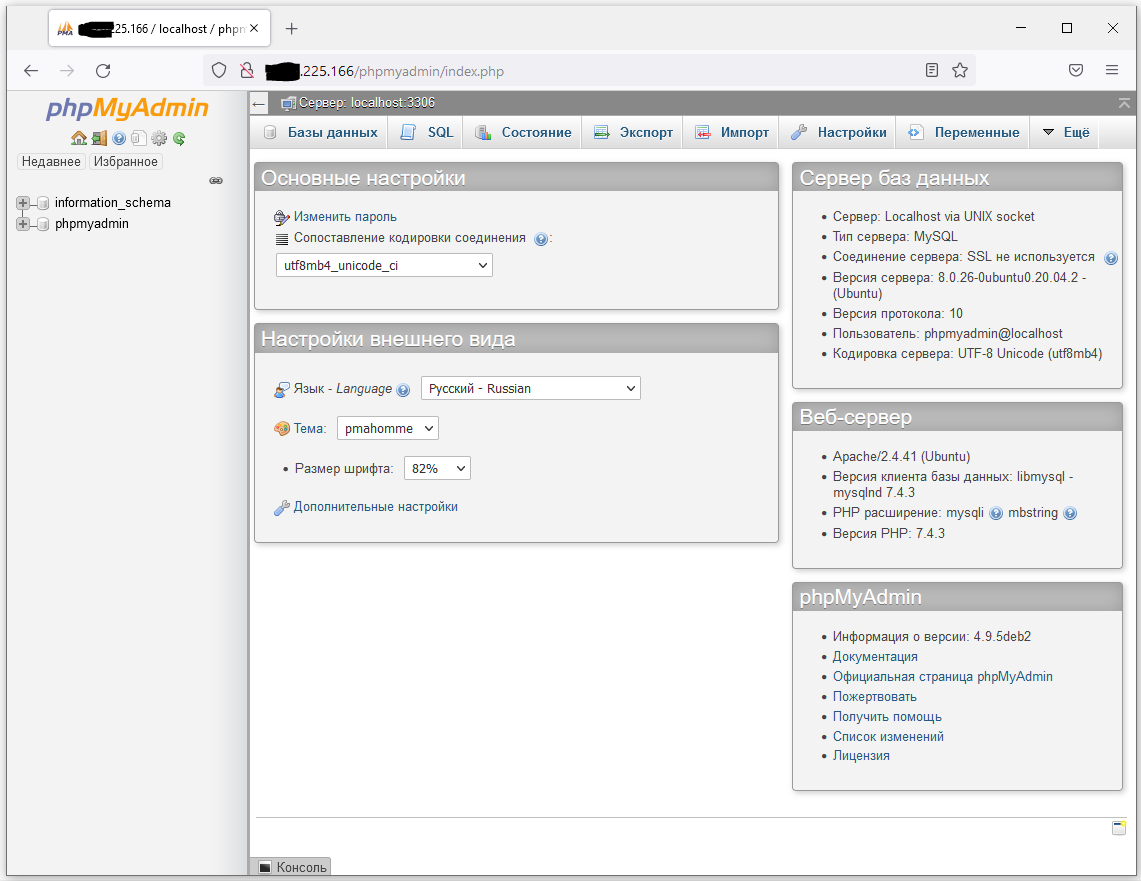Image resolution: width=1141 pixels, height=881 pixels.
Task: Open the Настройки tab
Action: point(838,132)
